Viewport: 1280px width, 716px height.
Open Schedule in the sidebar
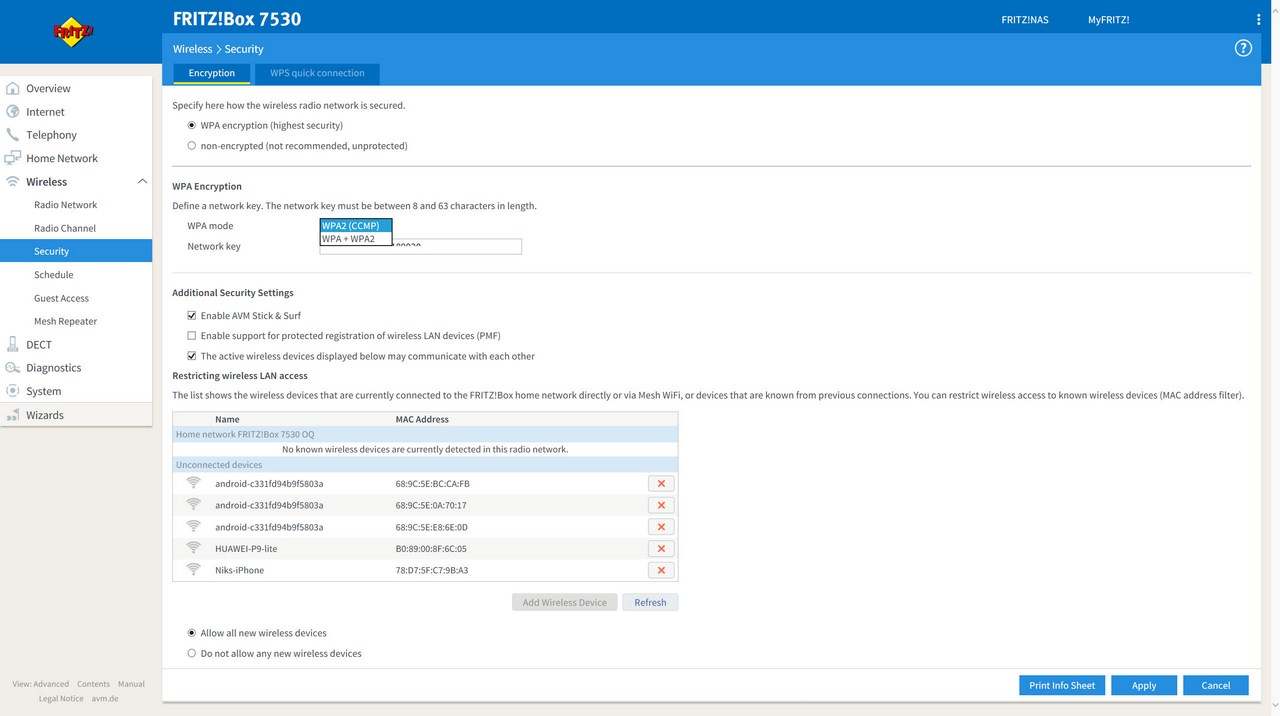tap(54, 275)
